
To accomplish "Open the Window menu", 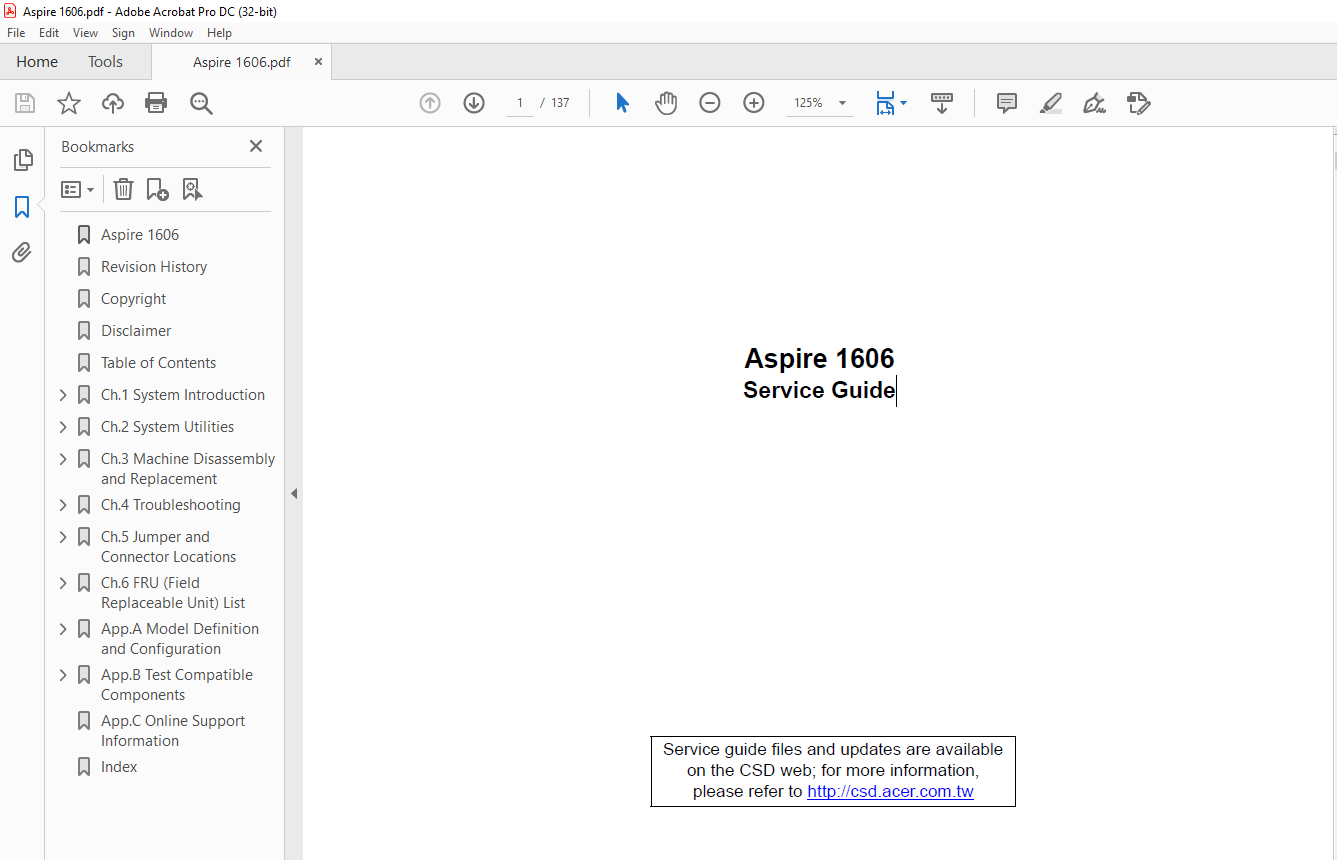I will pos(171,33).
